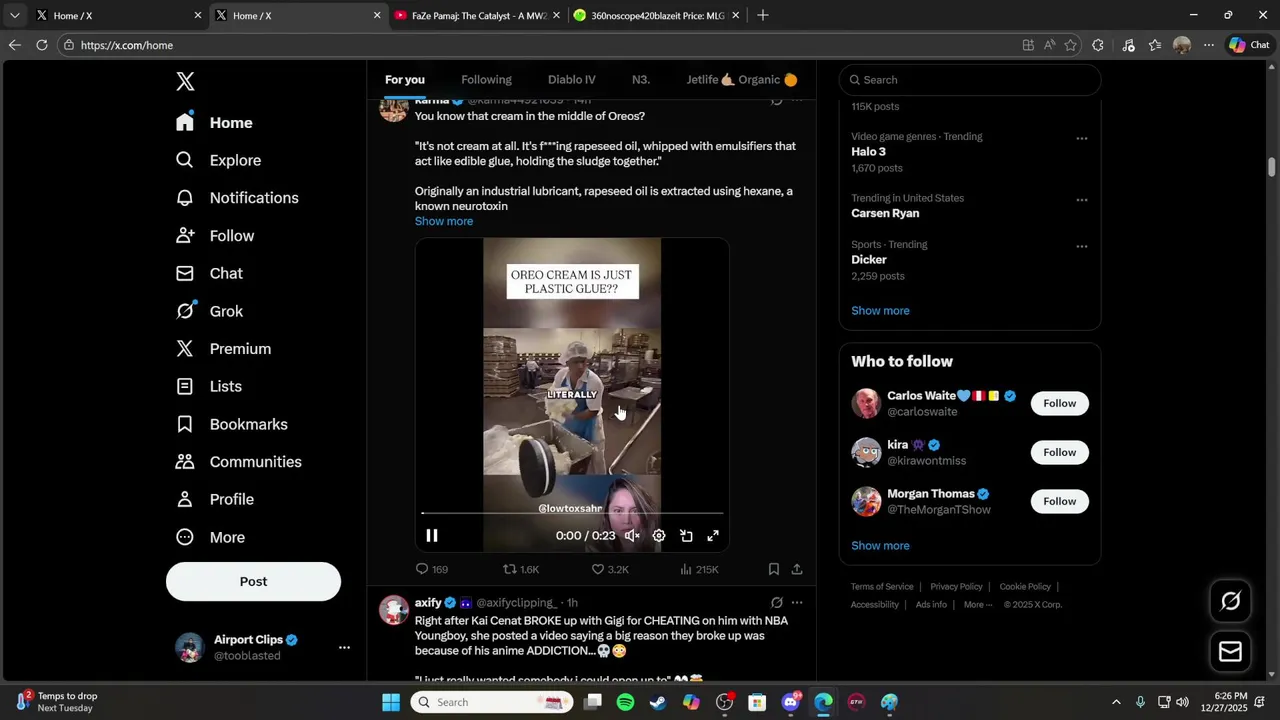Open Privacy Policy link
This screenshot has width=1280, height=720.
956,587
